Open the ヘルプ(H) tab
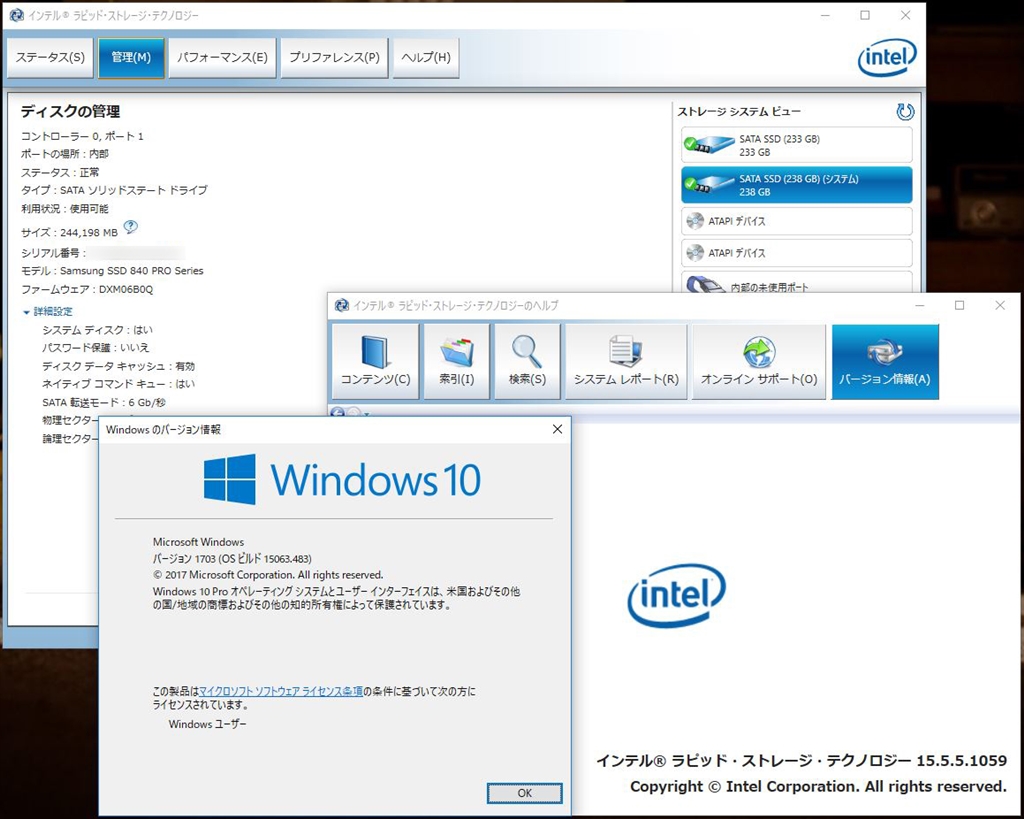Screen dimensions: 1024x819 pos(426,57)
